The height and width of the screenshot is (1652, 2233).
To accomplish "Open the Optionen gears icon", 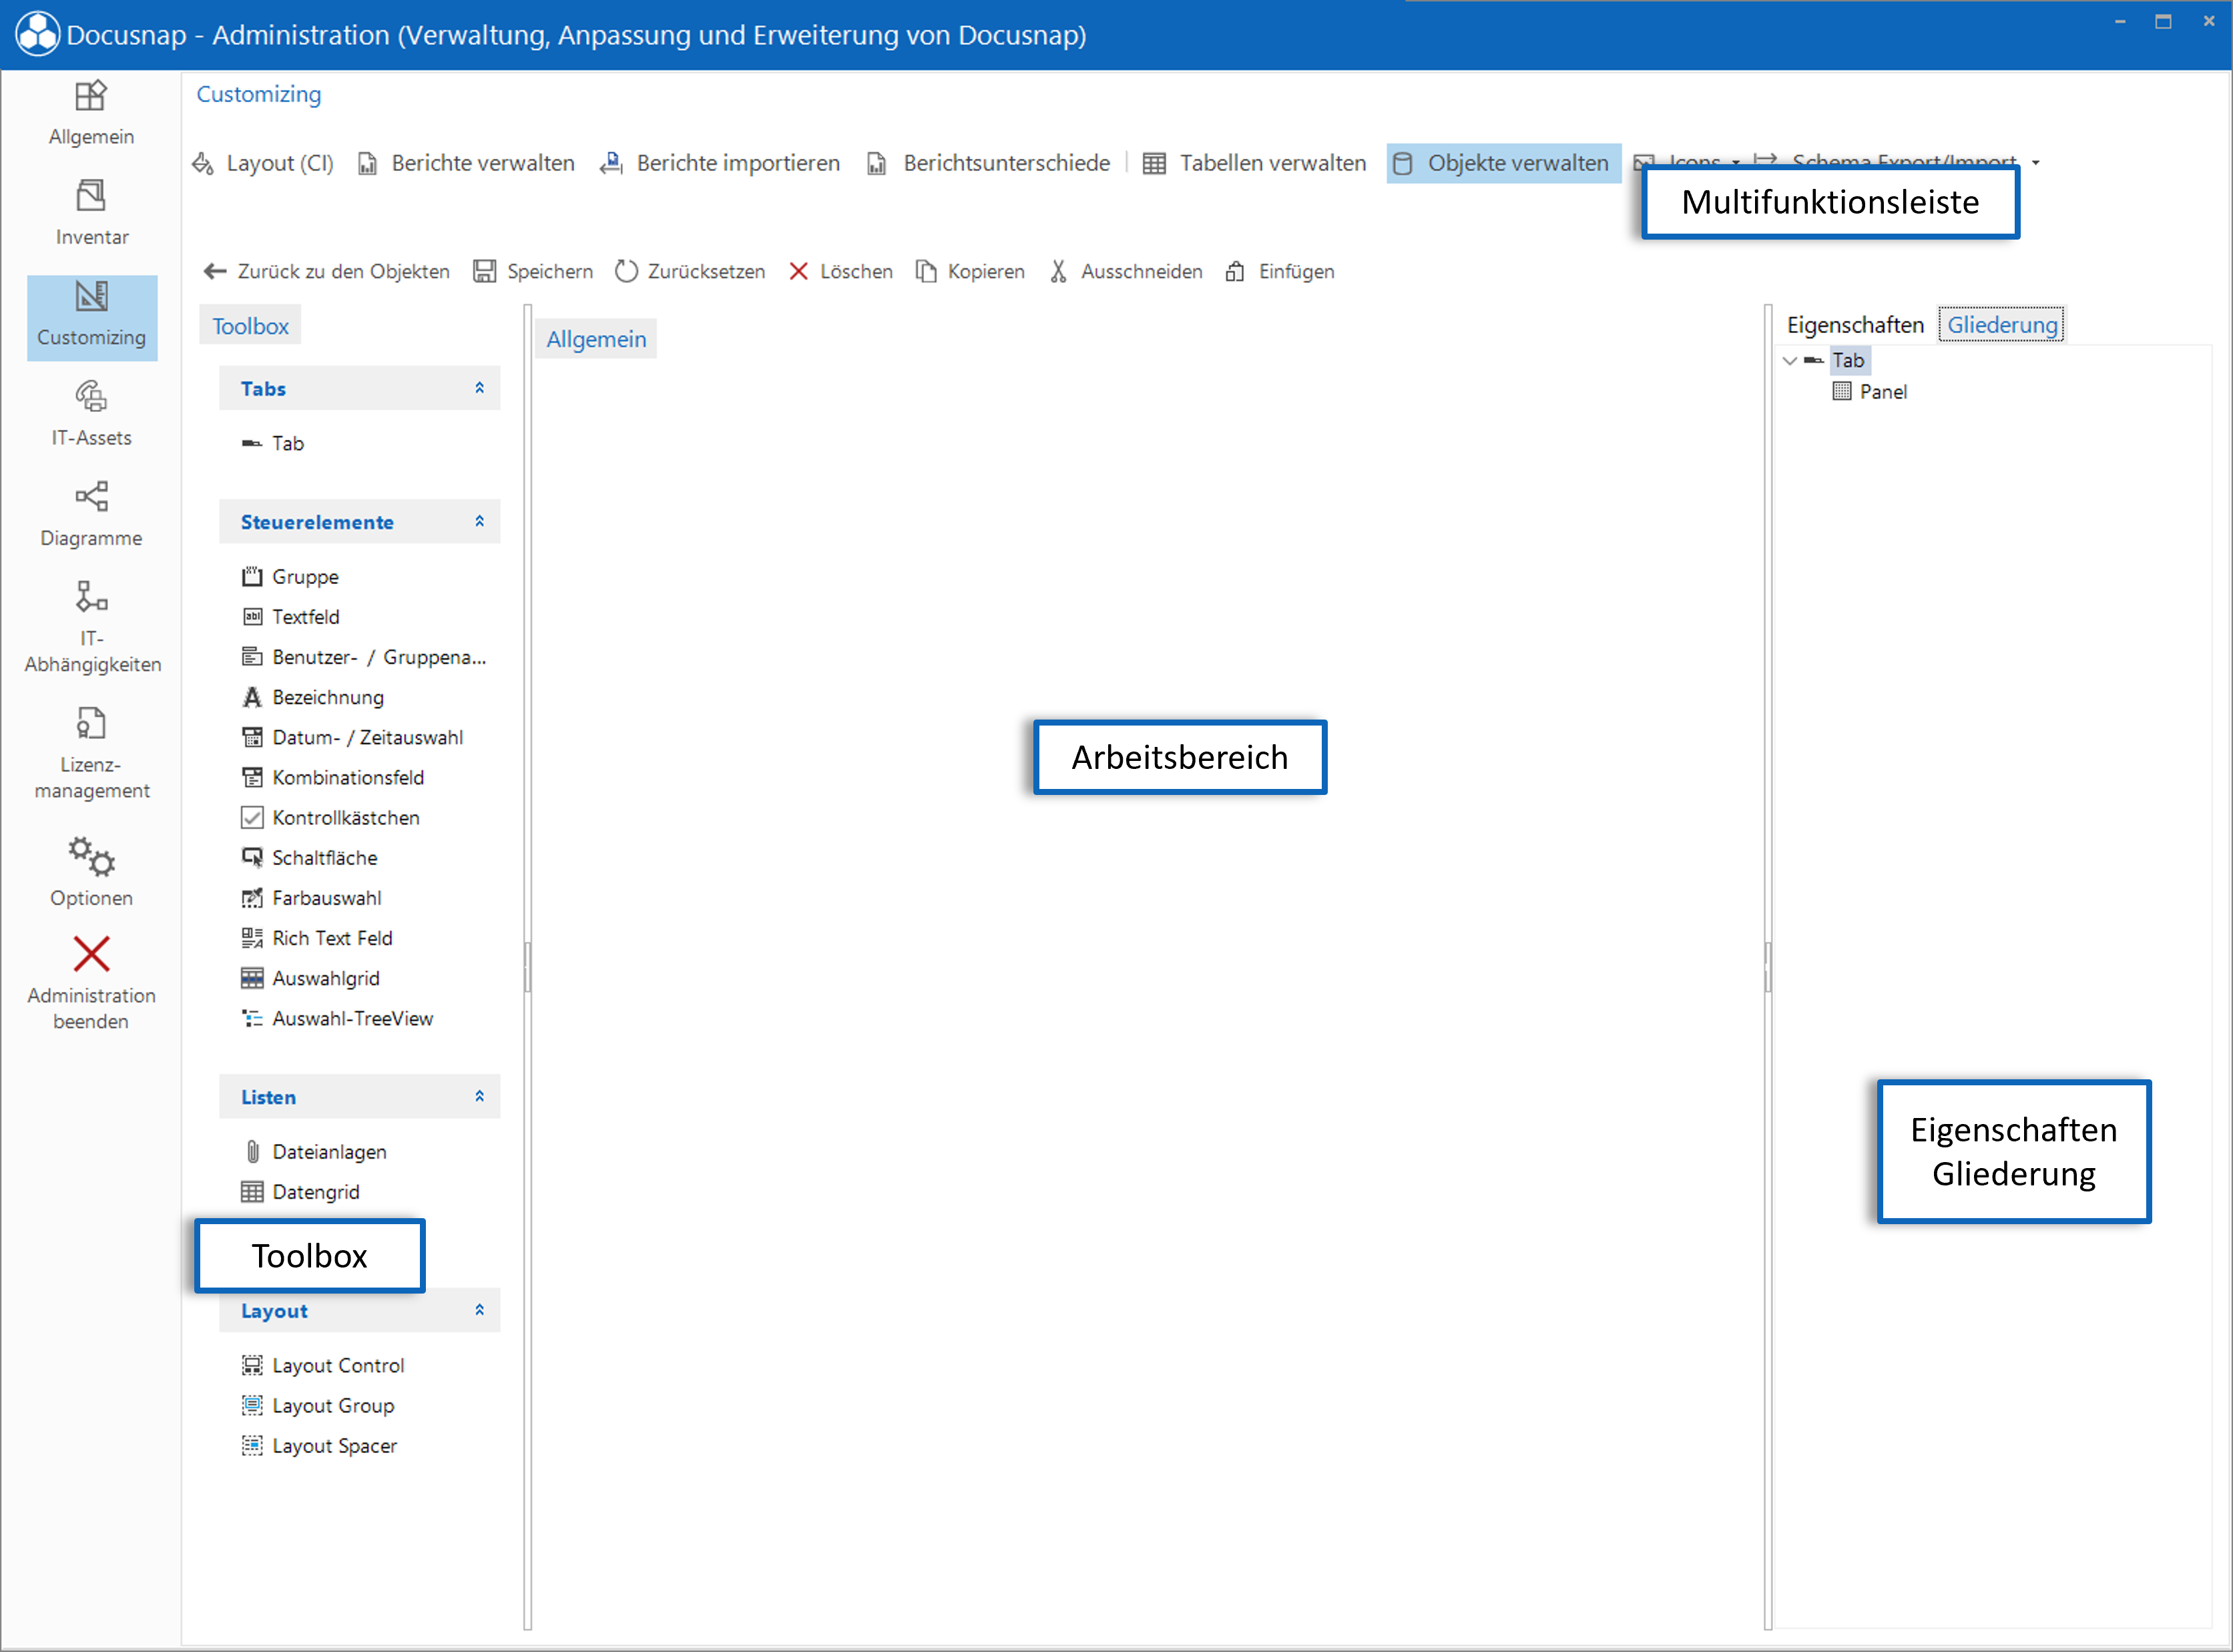I will tap(91, 873).
